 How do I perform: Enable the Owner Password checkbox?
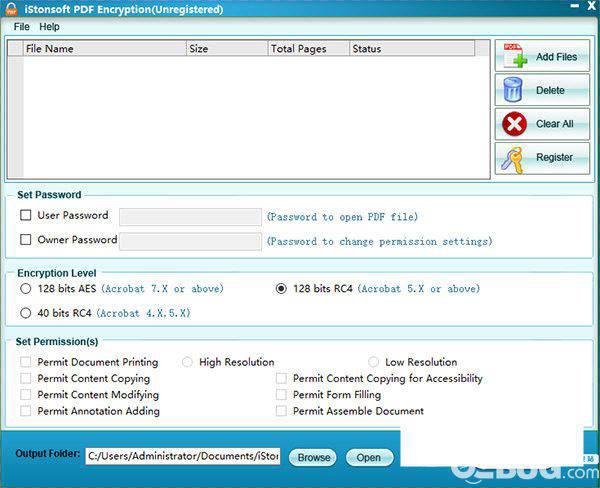pyautogui.click(x=26, y=240)
